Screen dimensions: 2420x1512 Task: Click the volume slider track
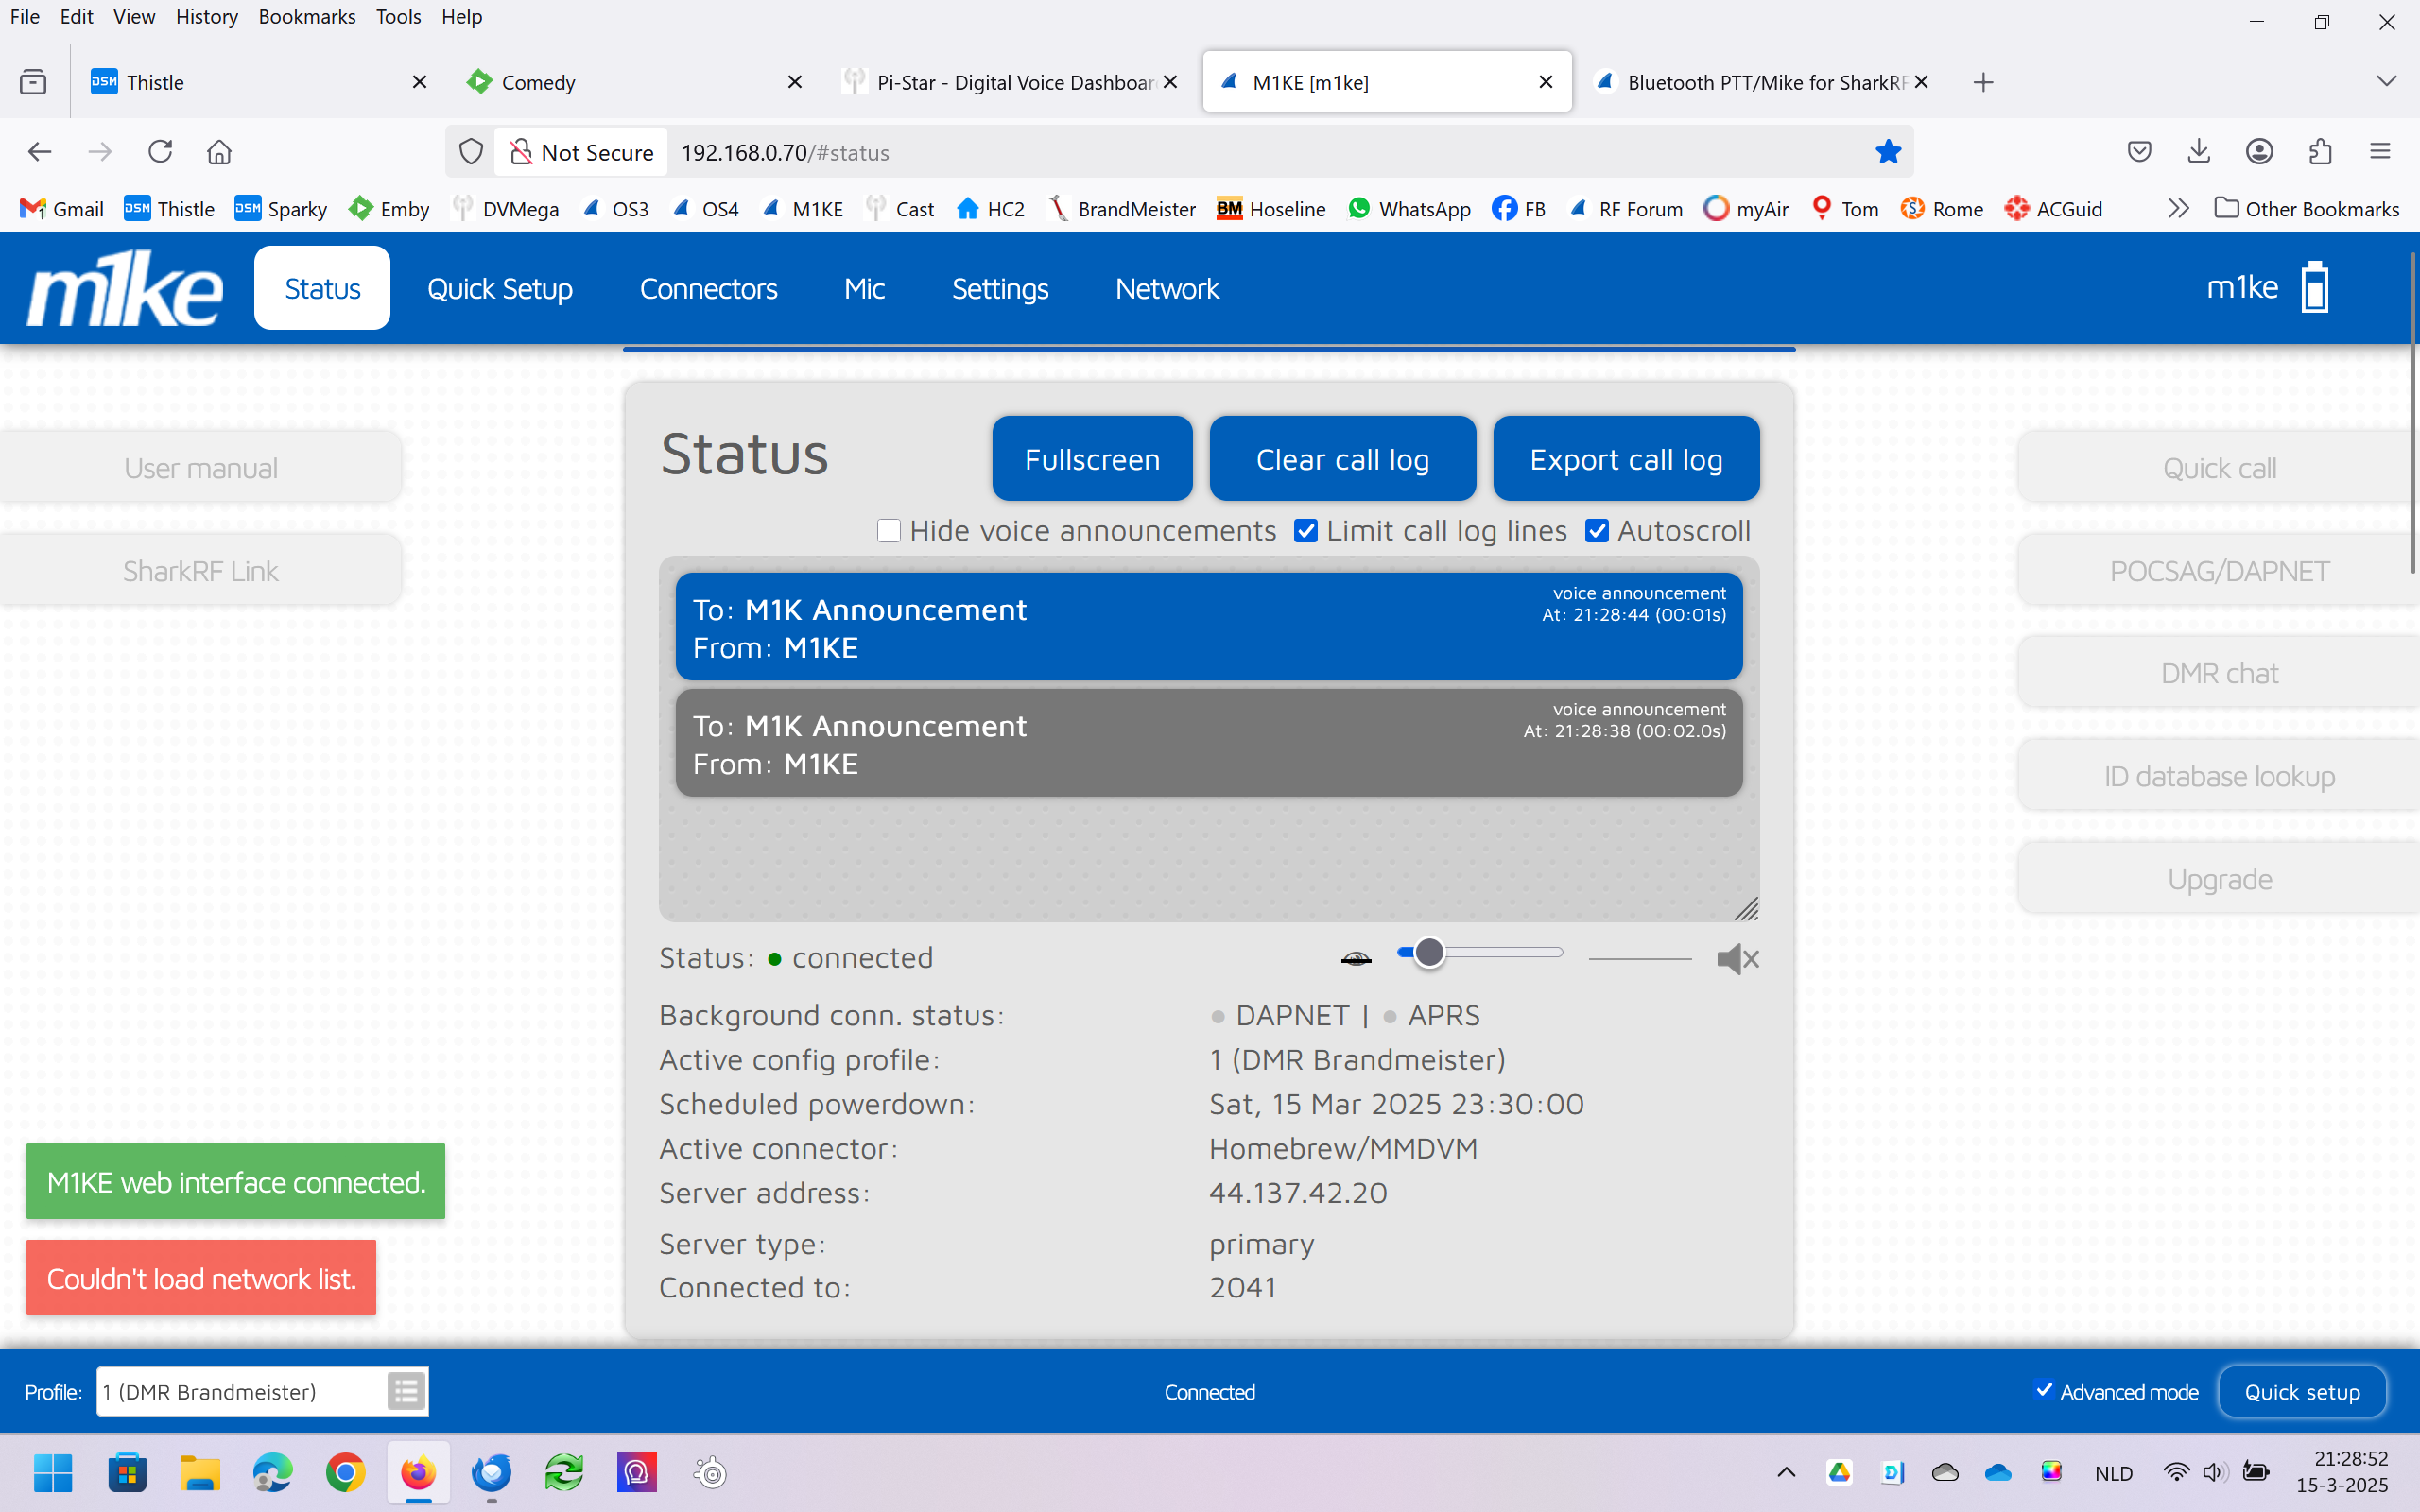click(x=1500, y=953)
